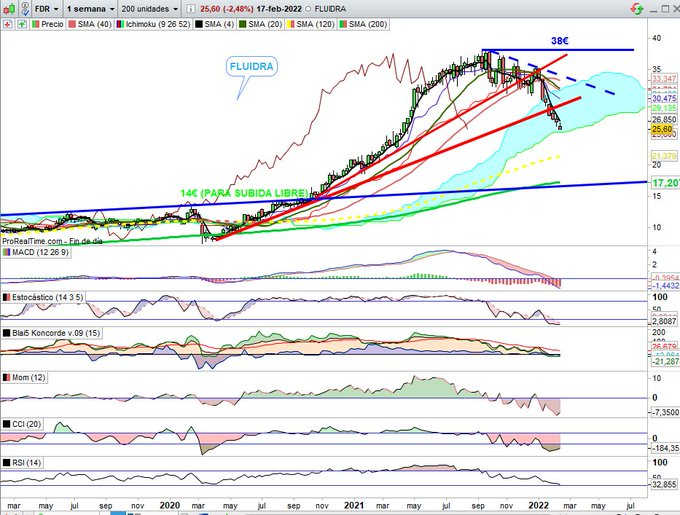
Task: Open the candlestick chart style icon
Action: tap(10, 9)
